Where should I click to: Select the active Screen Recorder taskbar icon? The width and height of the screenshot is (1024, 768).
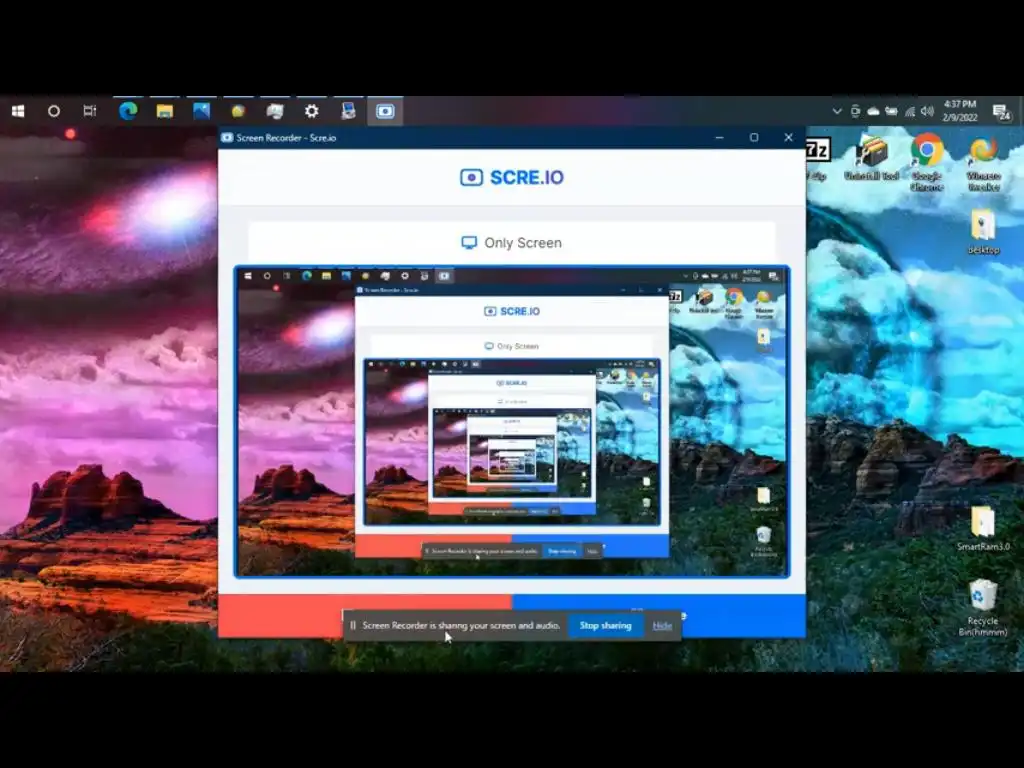(x=385, y=111)
